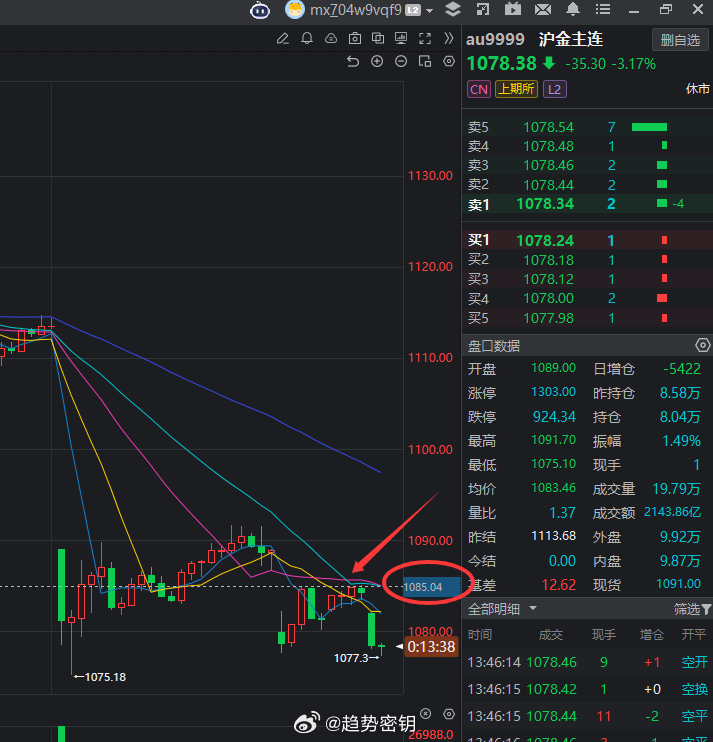Image resolution: width=713 pixels, height=742 pixels.
Task: Expand more chart tools double chevron
Action: click(x=449, y=38)
